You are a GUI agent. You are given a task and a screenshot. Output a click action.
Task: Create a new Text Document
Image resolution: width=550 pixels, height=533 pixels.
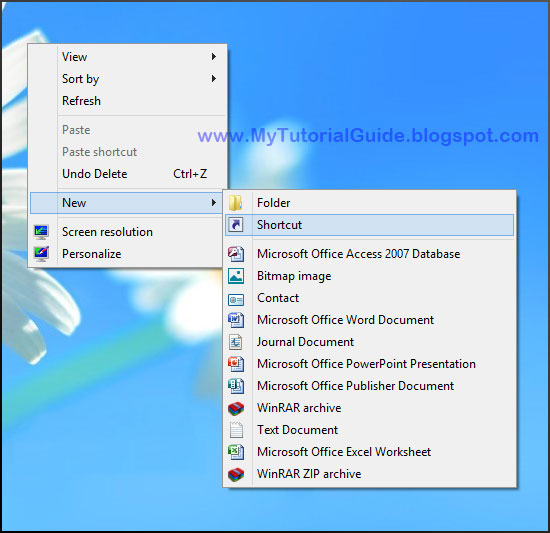370,430
